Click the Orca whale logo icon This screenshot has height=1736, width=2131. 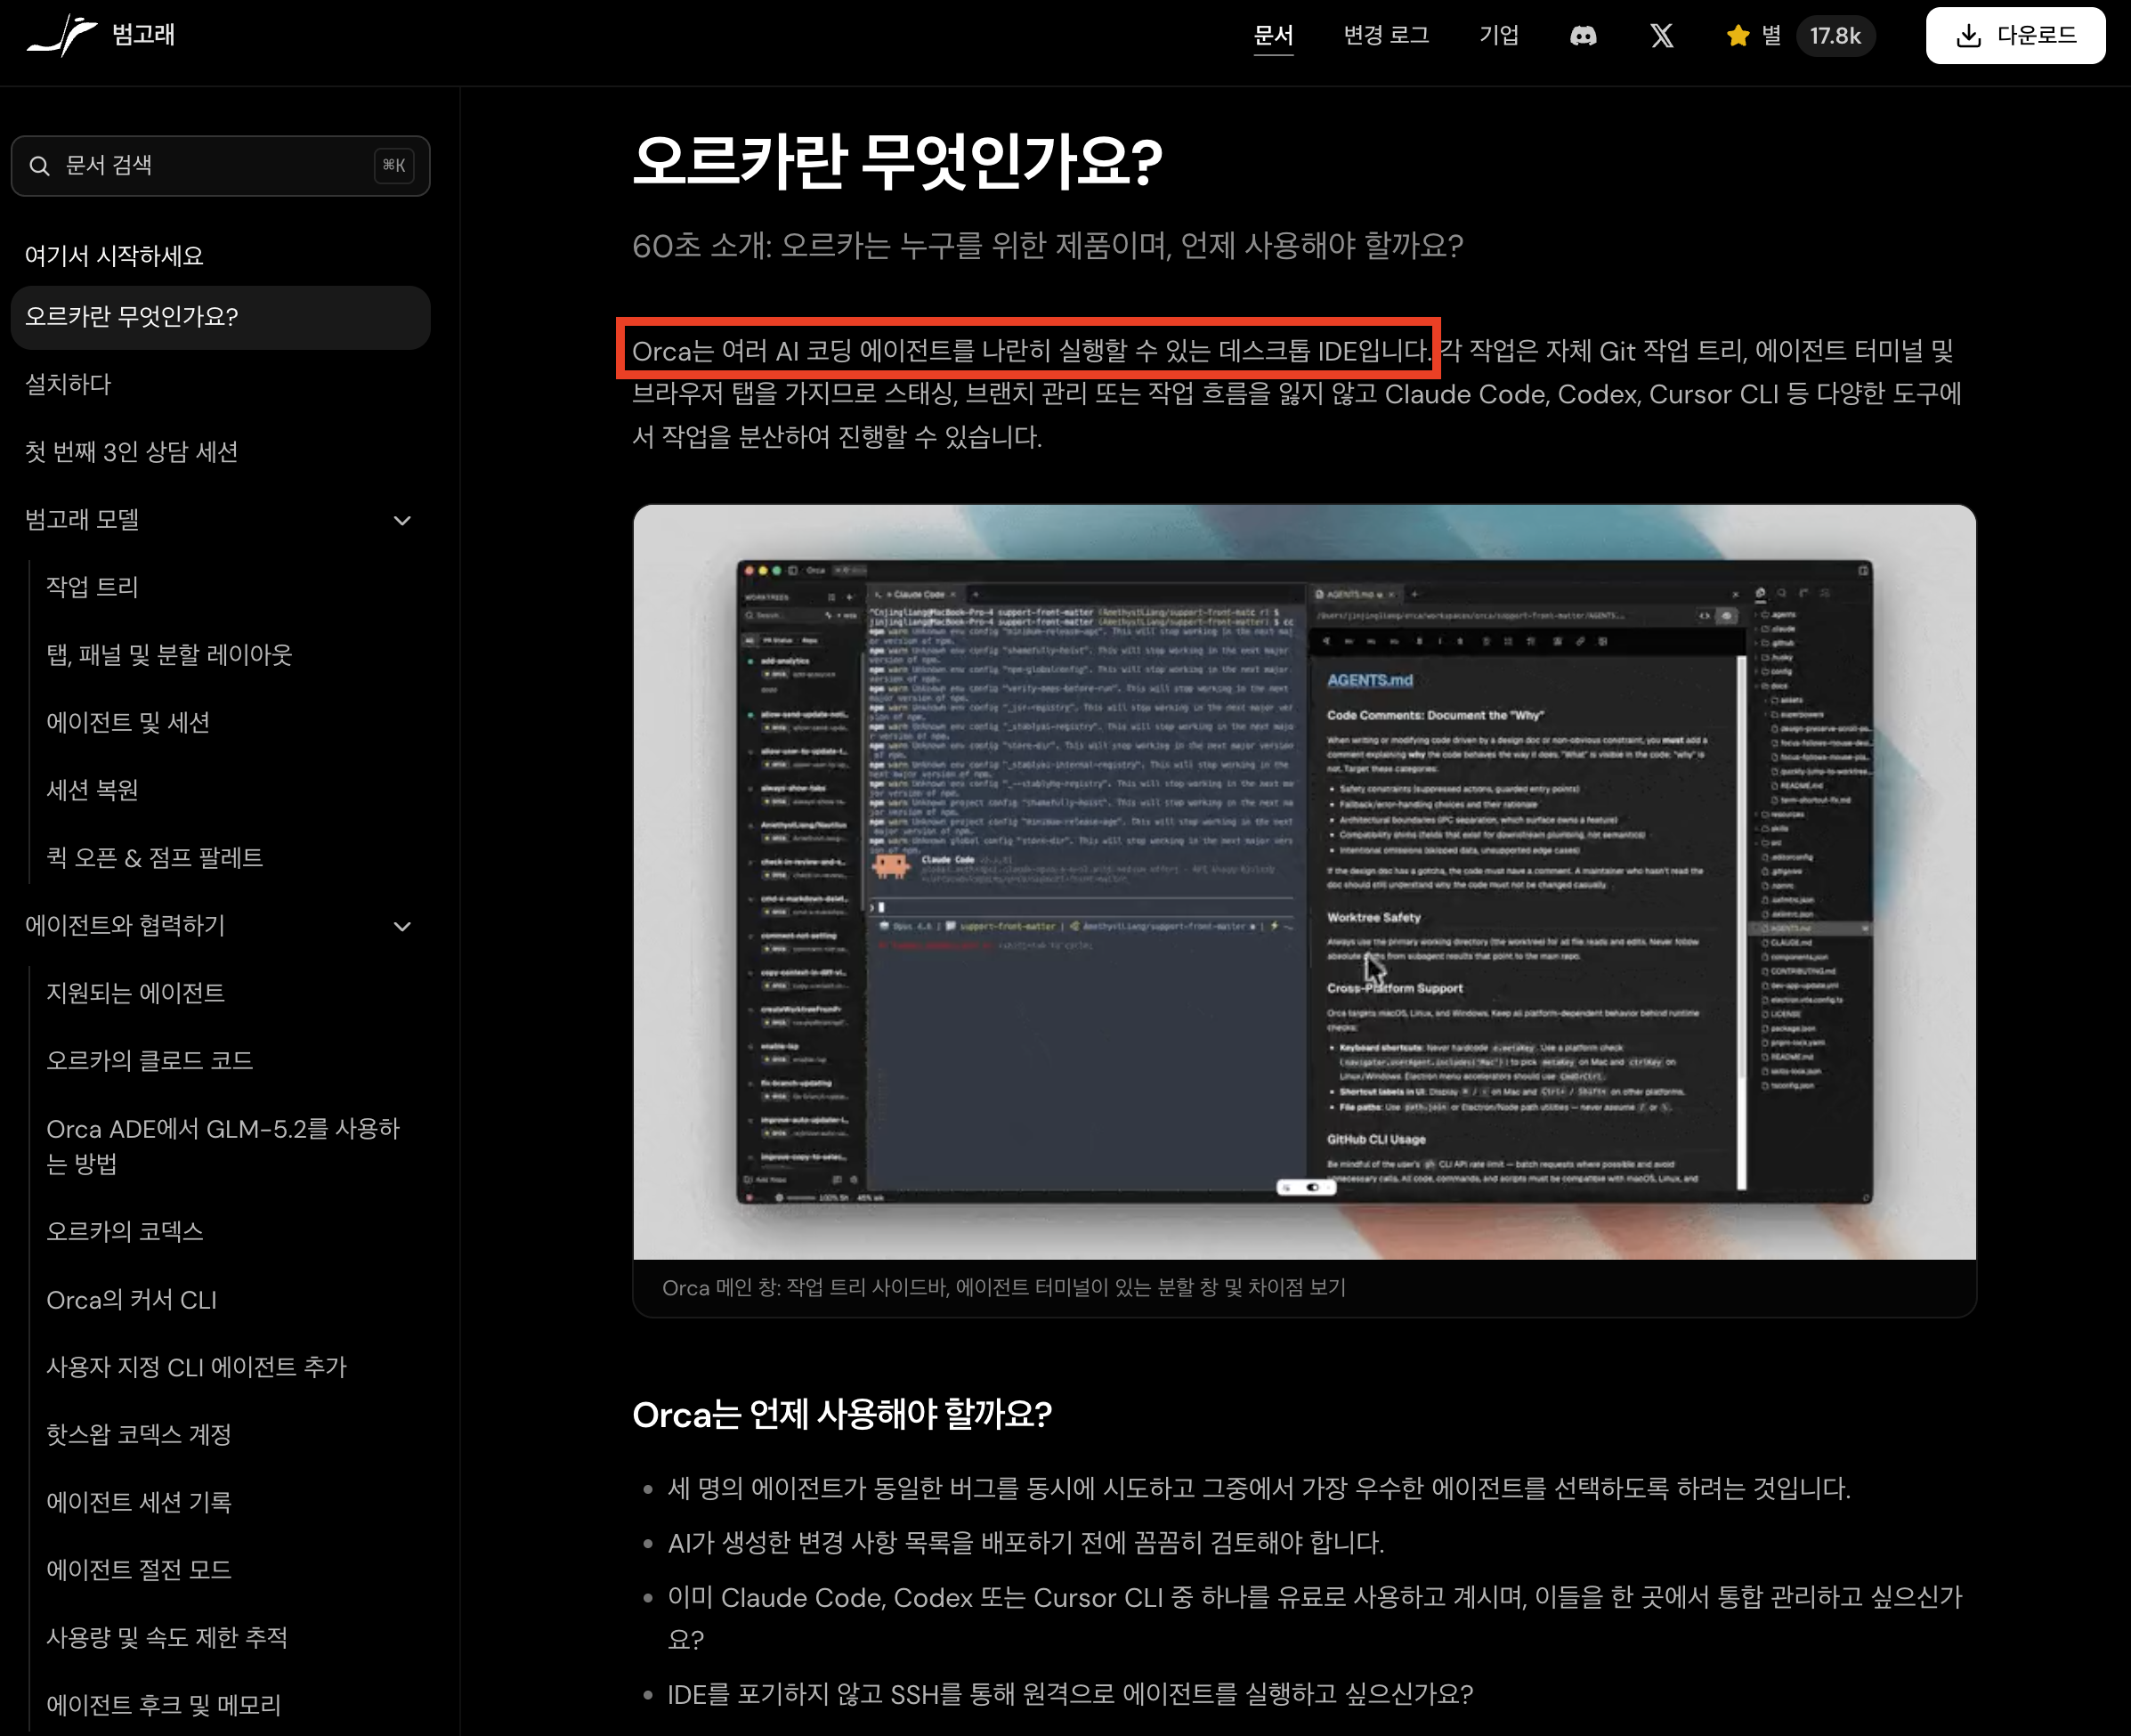tap(62, 35)
